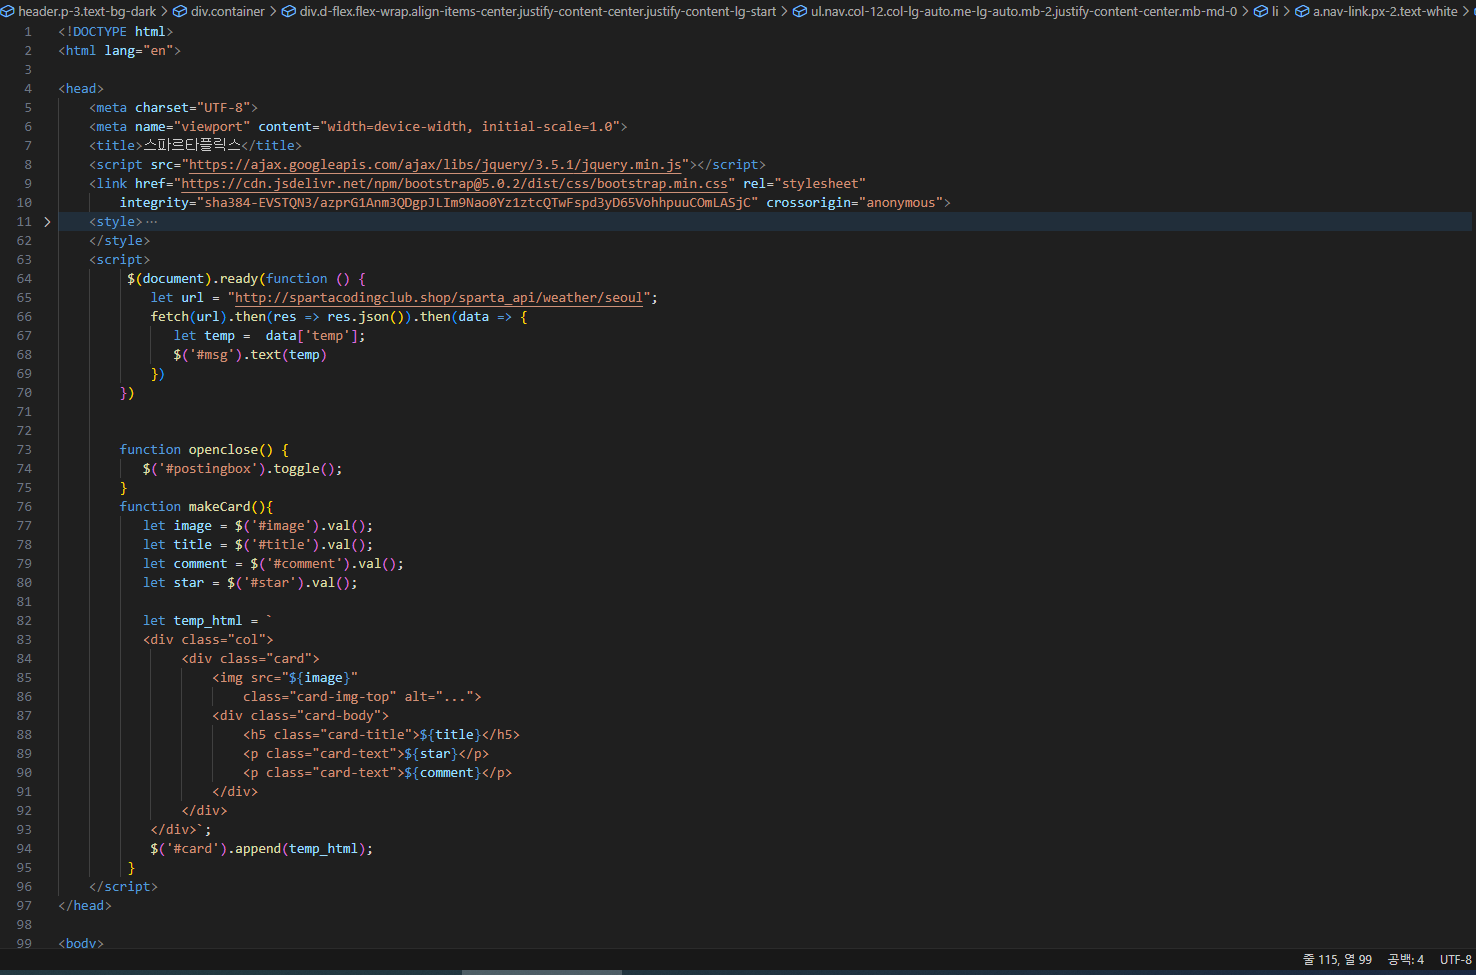The height and width of the screenshot is (975, 1476).
Task: Select the div.d-flex.flex-wrap breadcrumb label
Action: (x=538, y=12)
